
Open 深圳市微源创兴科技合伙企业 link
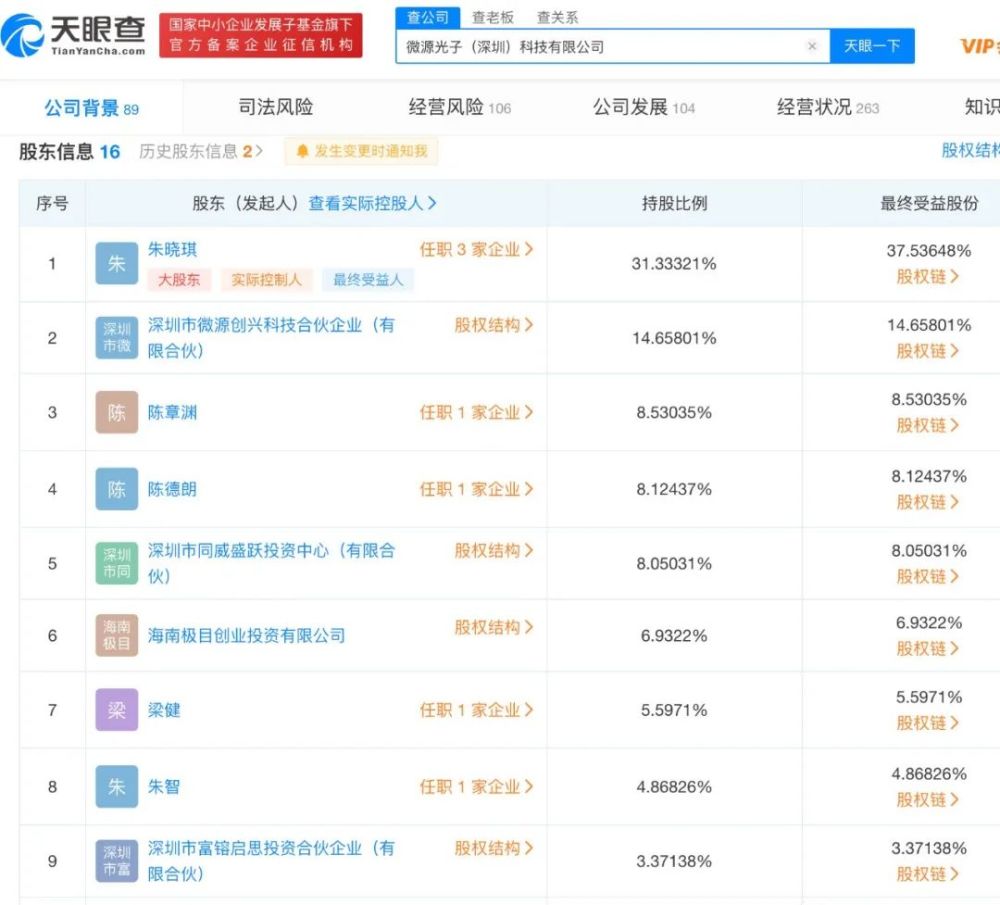(271, 338)
